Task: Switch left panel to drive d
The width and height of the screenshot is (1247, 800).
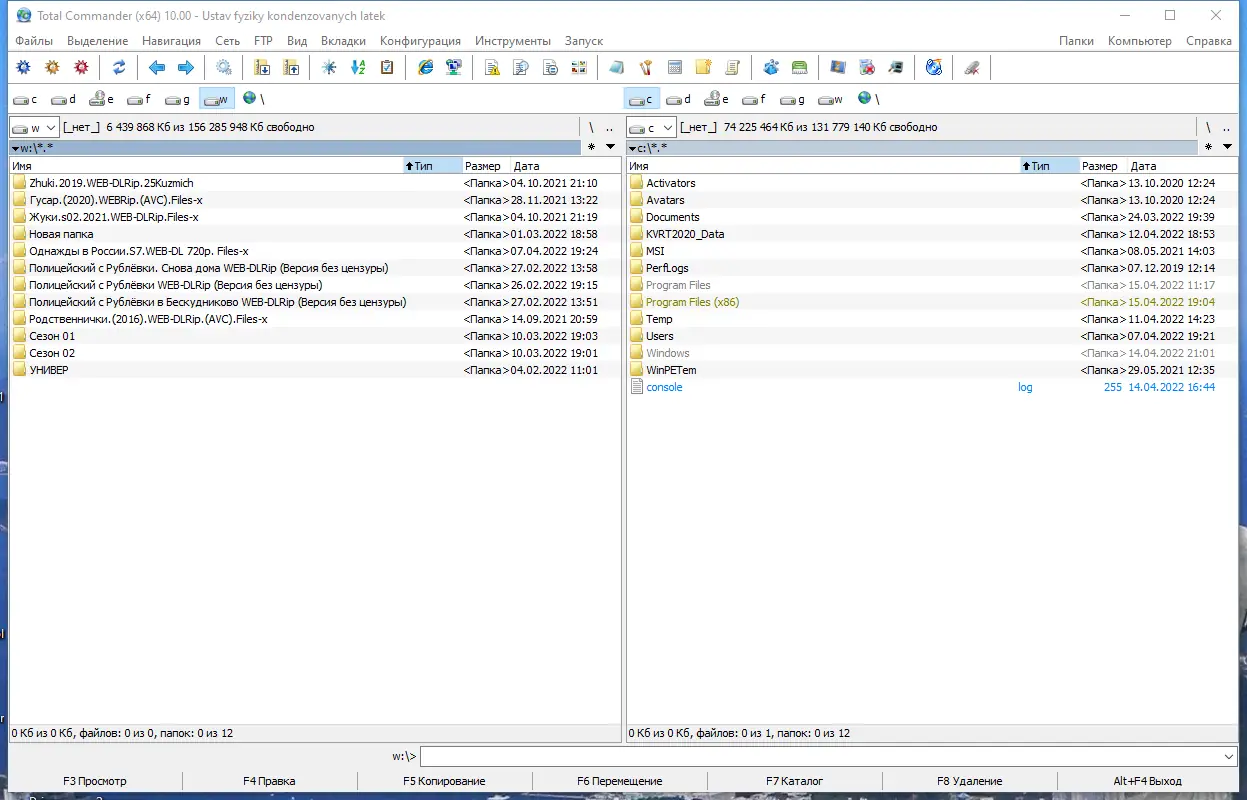Action: point(64,99)
